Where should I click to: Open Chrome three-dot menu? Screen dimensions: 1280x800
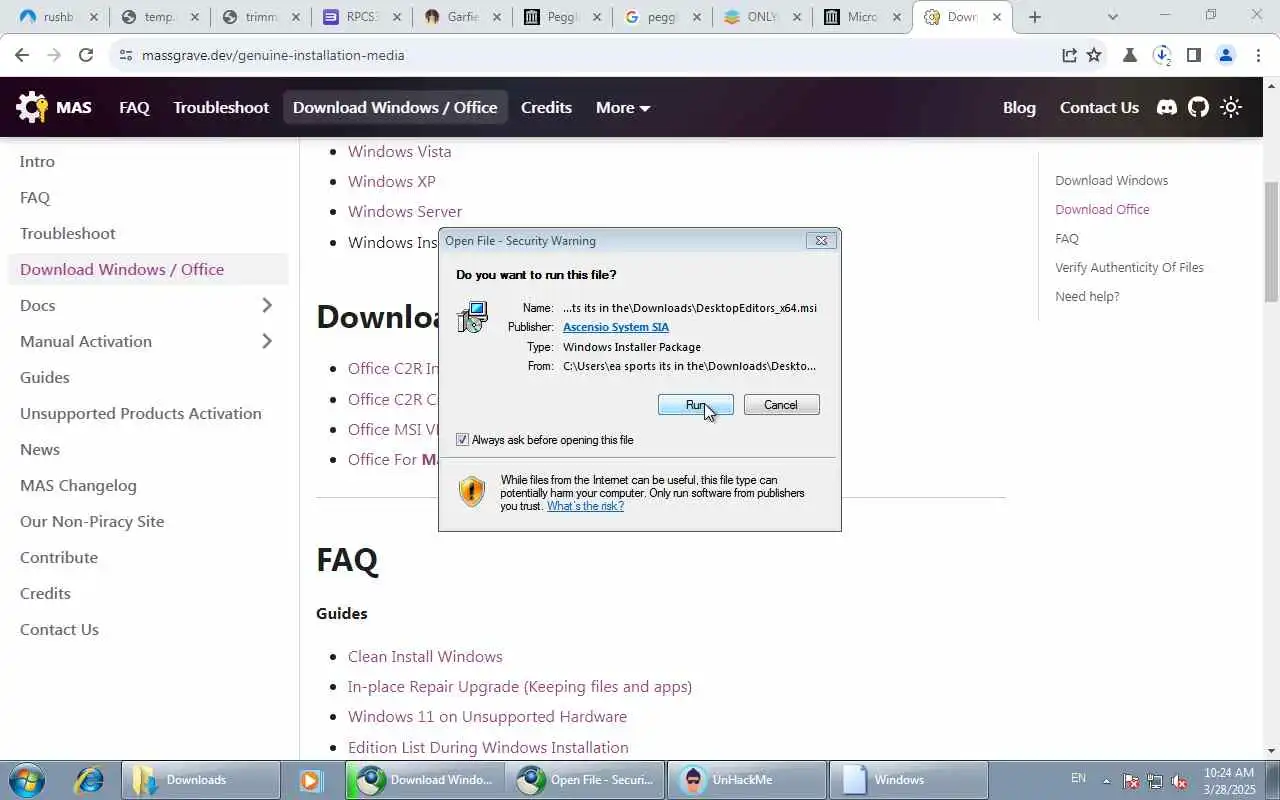pos(1258,55)
